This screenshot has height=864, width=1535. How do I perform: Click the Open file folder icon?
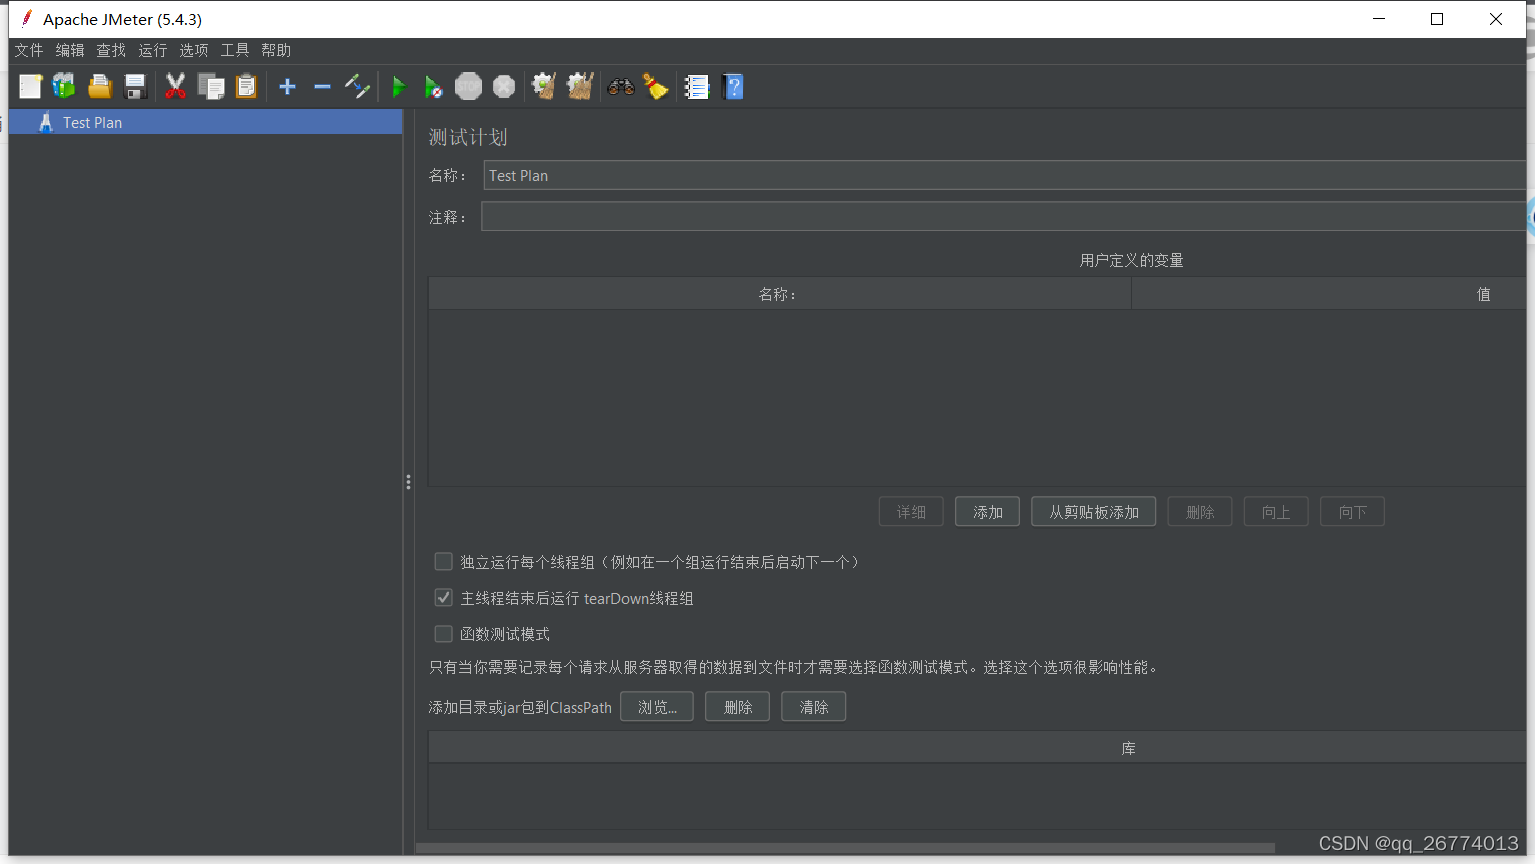pyautogui.click(x=99, y=87)
